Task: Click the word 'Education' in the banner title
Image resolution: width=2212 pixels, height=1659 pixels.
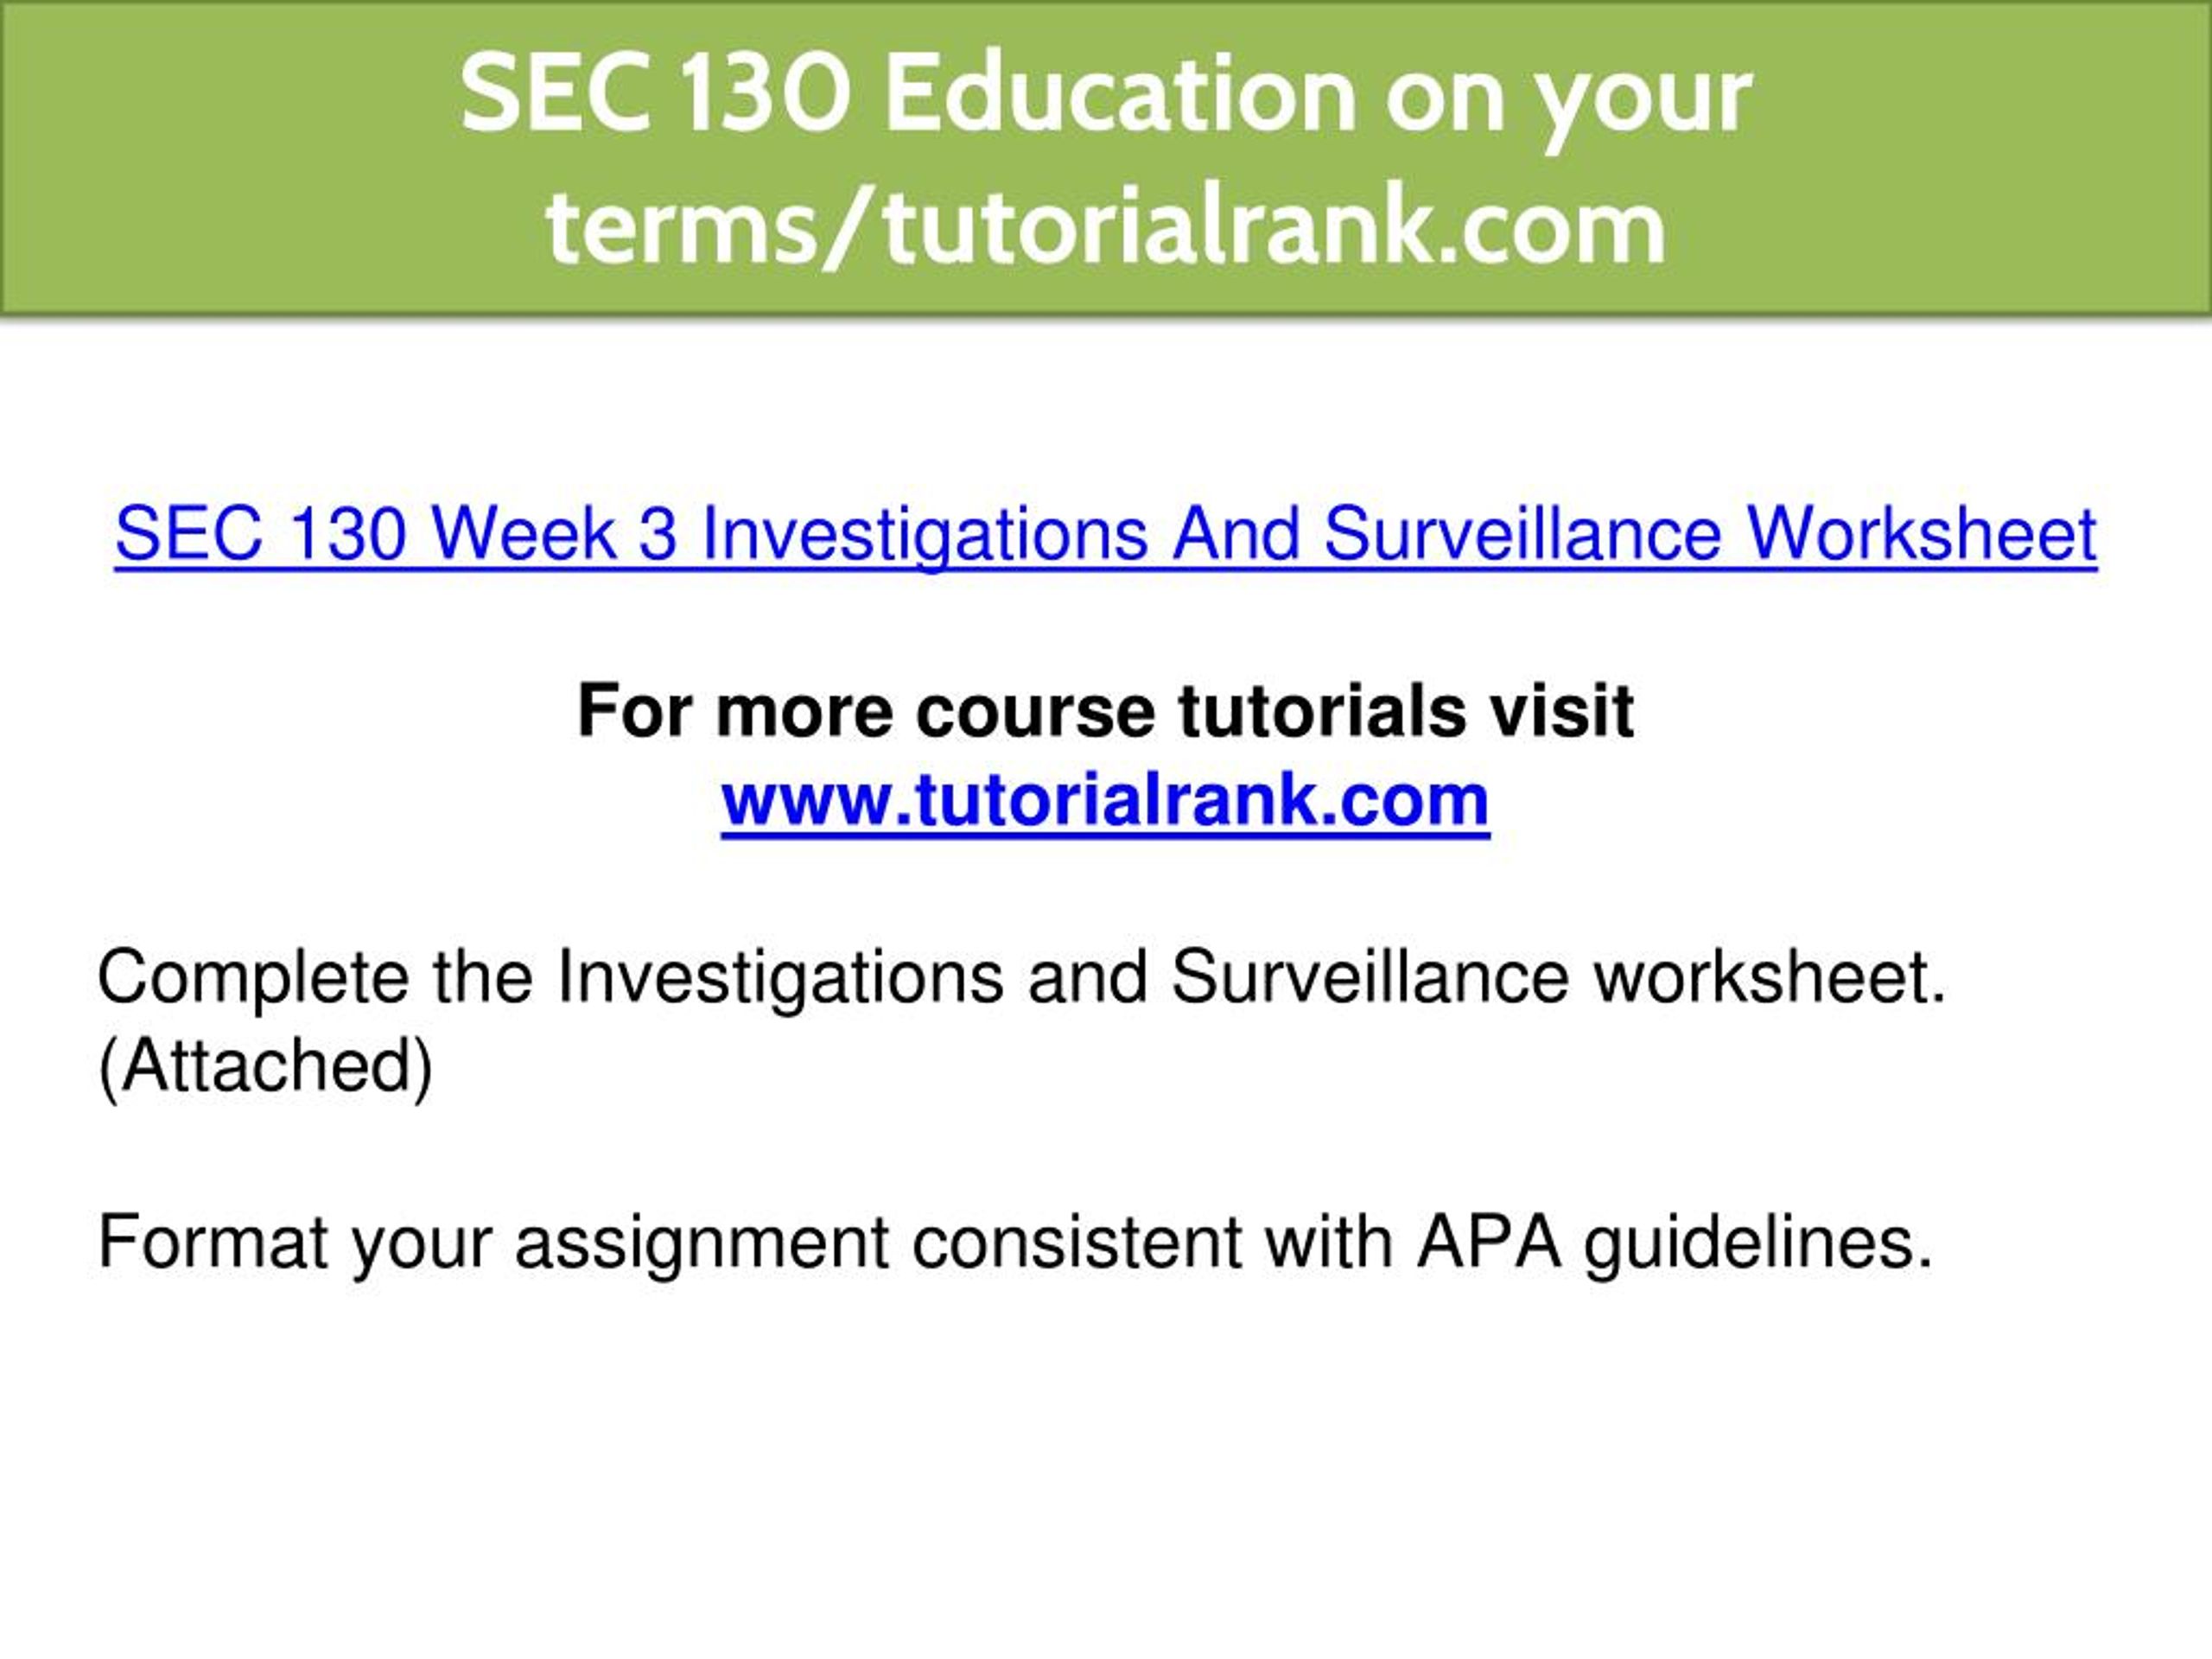Action: (x=1120, y=95)
